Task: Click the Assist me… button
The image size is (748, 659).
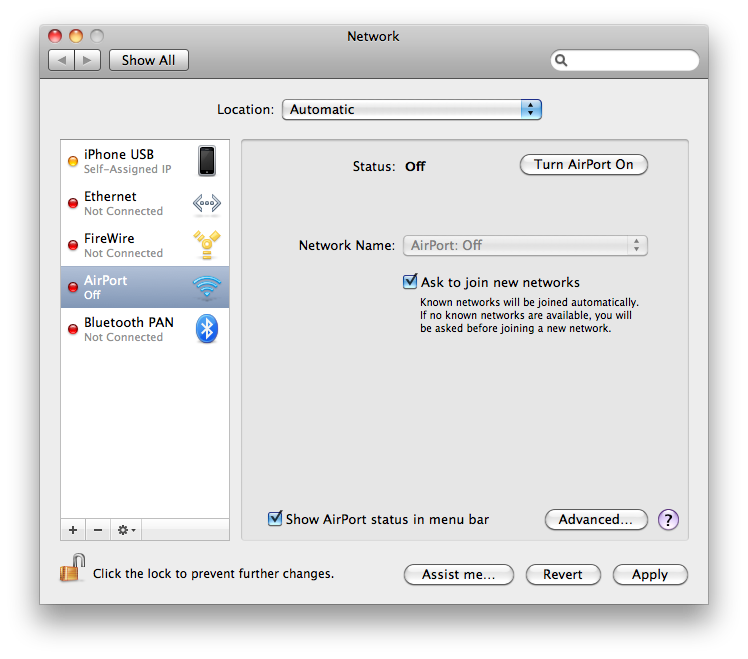Action: coord(458,574)
